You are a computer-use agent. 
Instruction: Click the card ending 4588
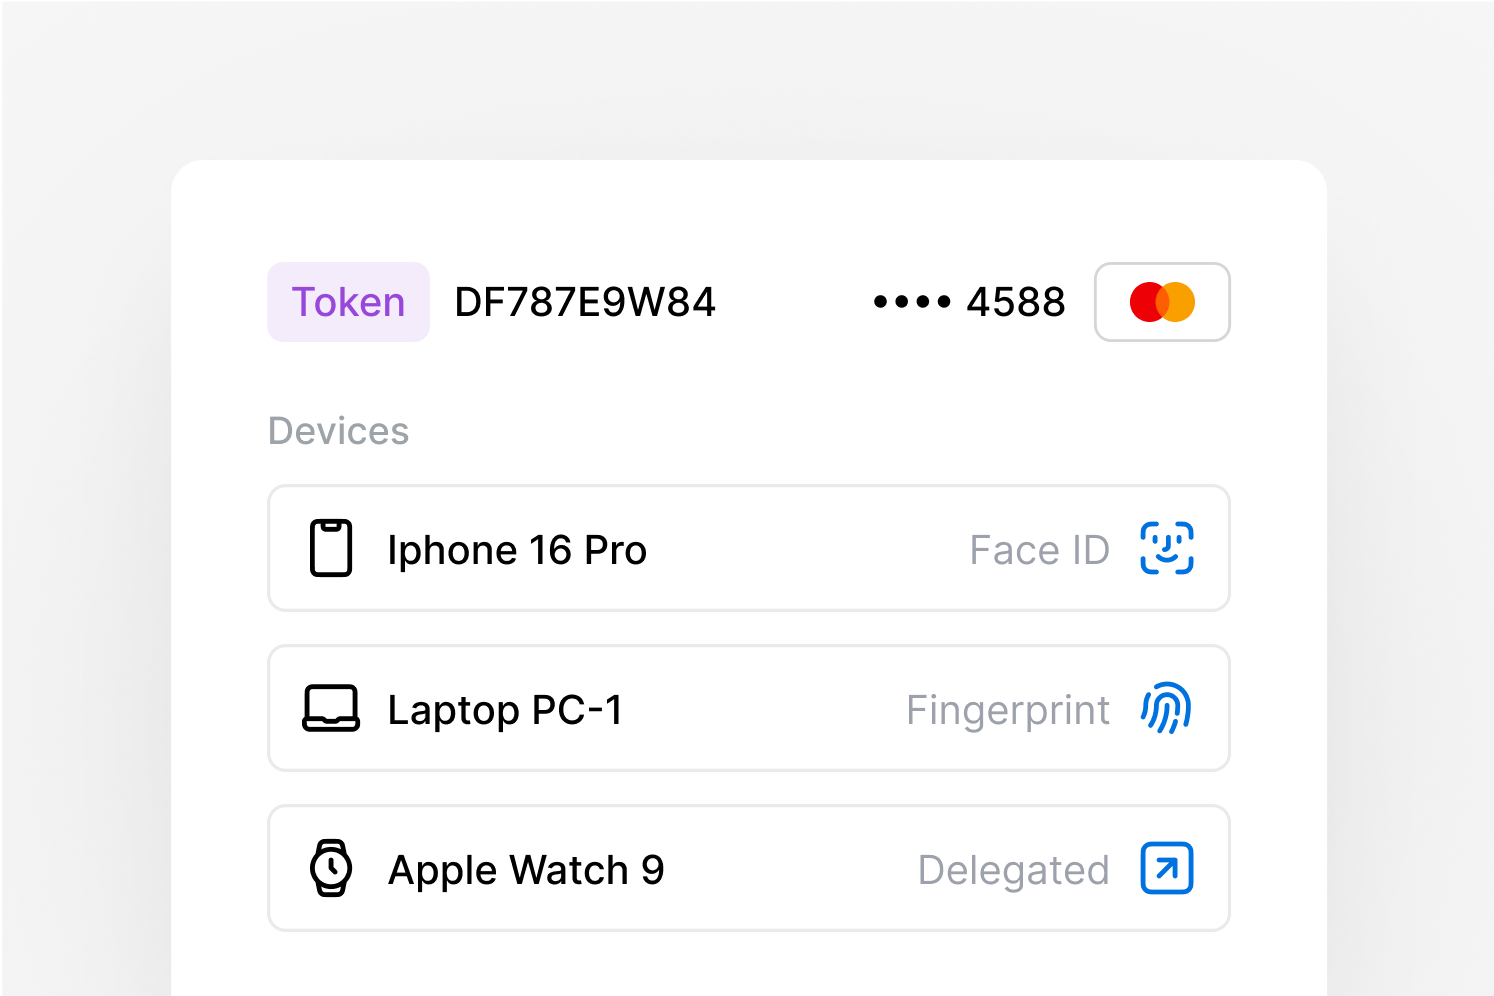click(x=1015, y=301)
